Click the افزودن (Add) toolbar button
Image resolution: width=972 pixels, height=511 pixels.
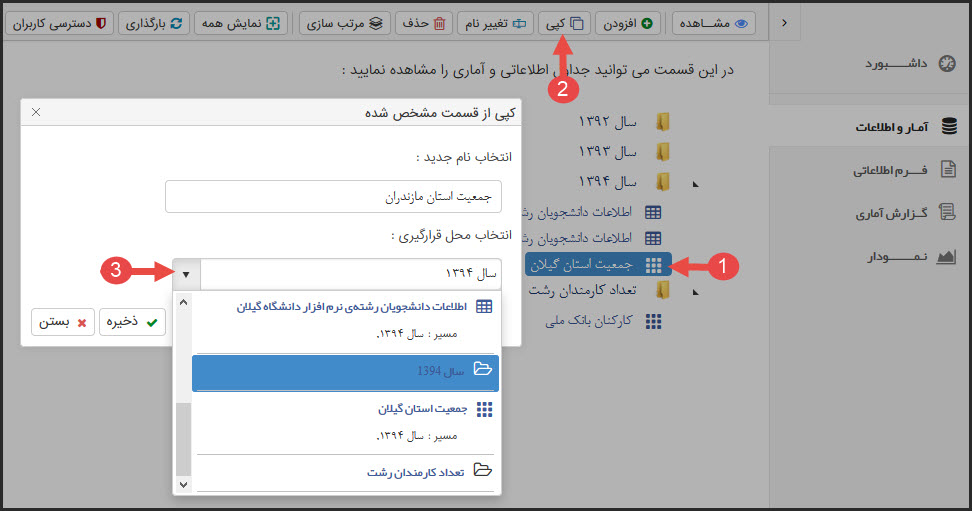(628, 22)
